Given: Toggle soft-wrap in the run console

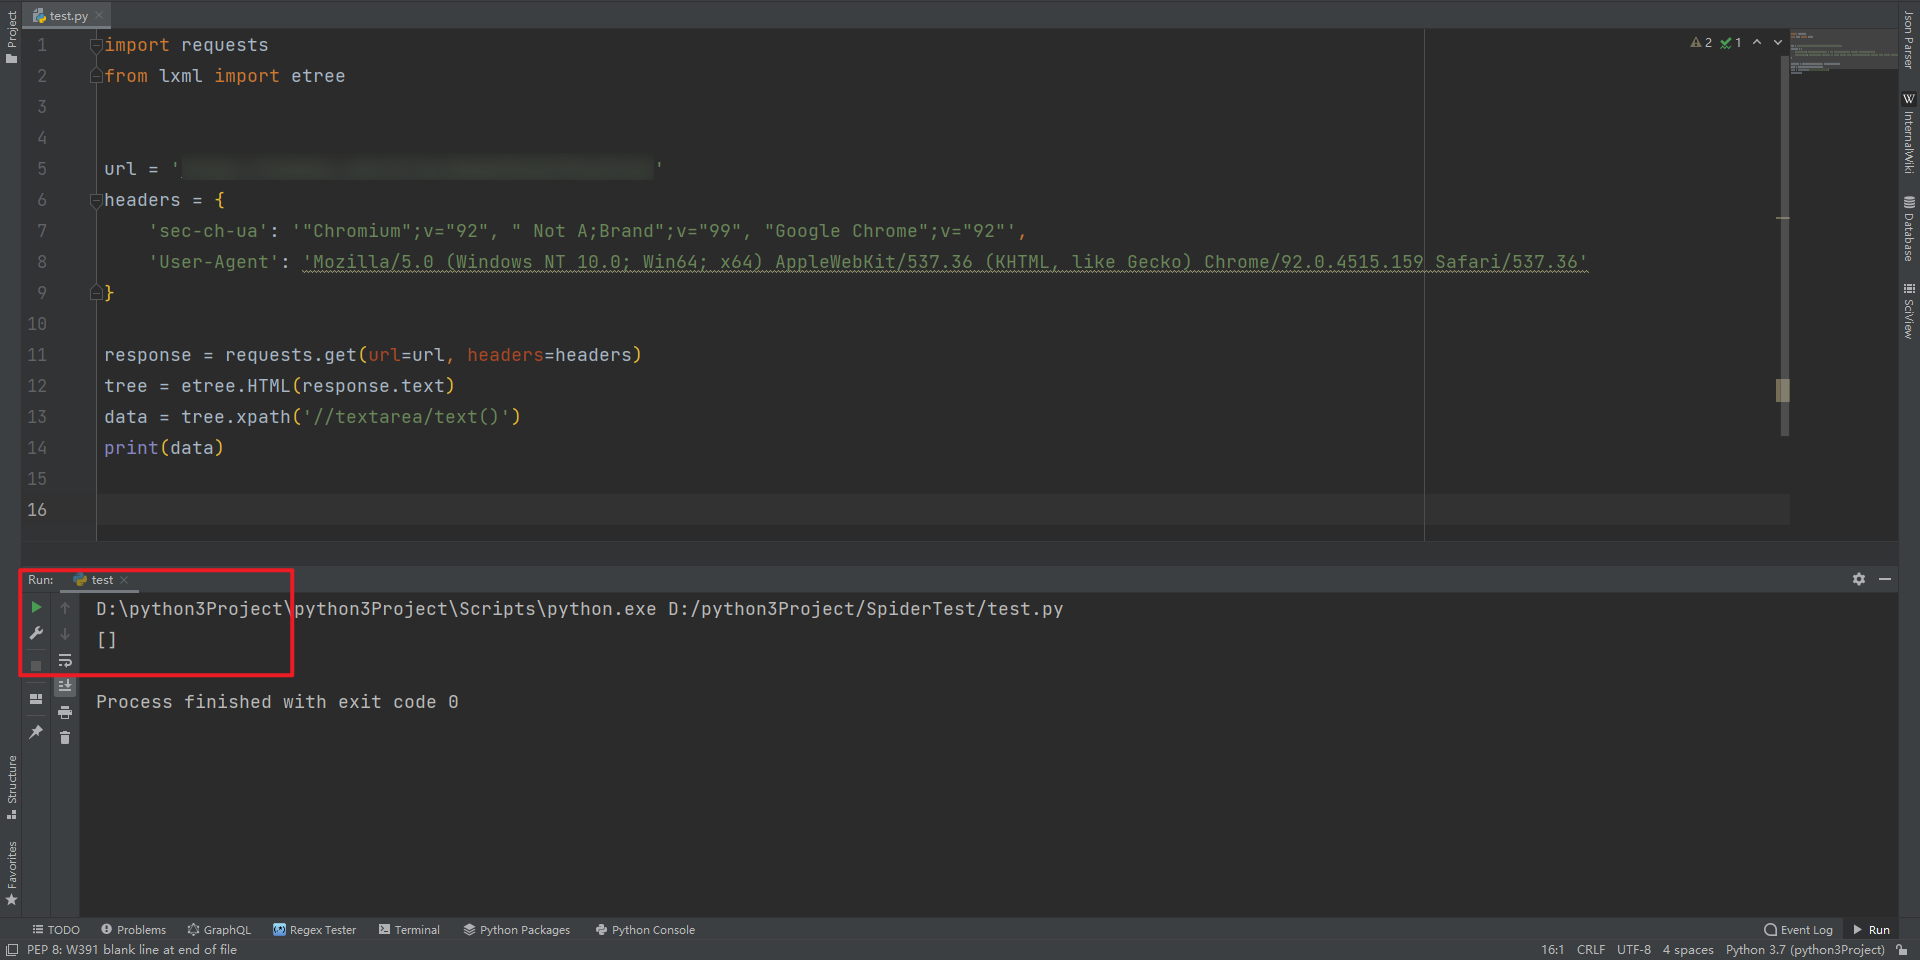Looking at the screenshot, I should (65, 660).
